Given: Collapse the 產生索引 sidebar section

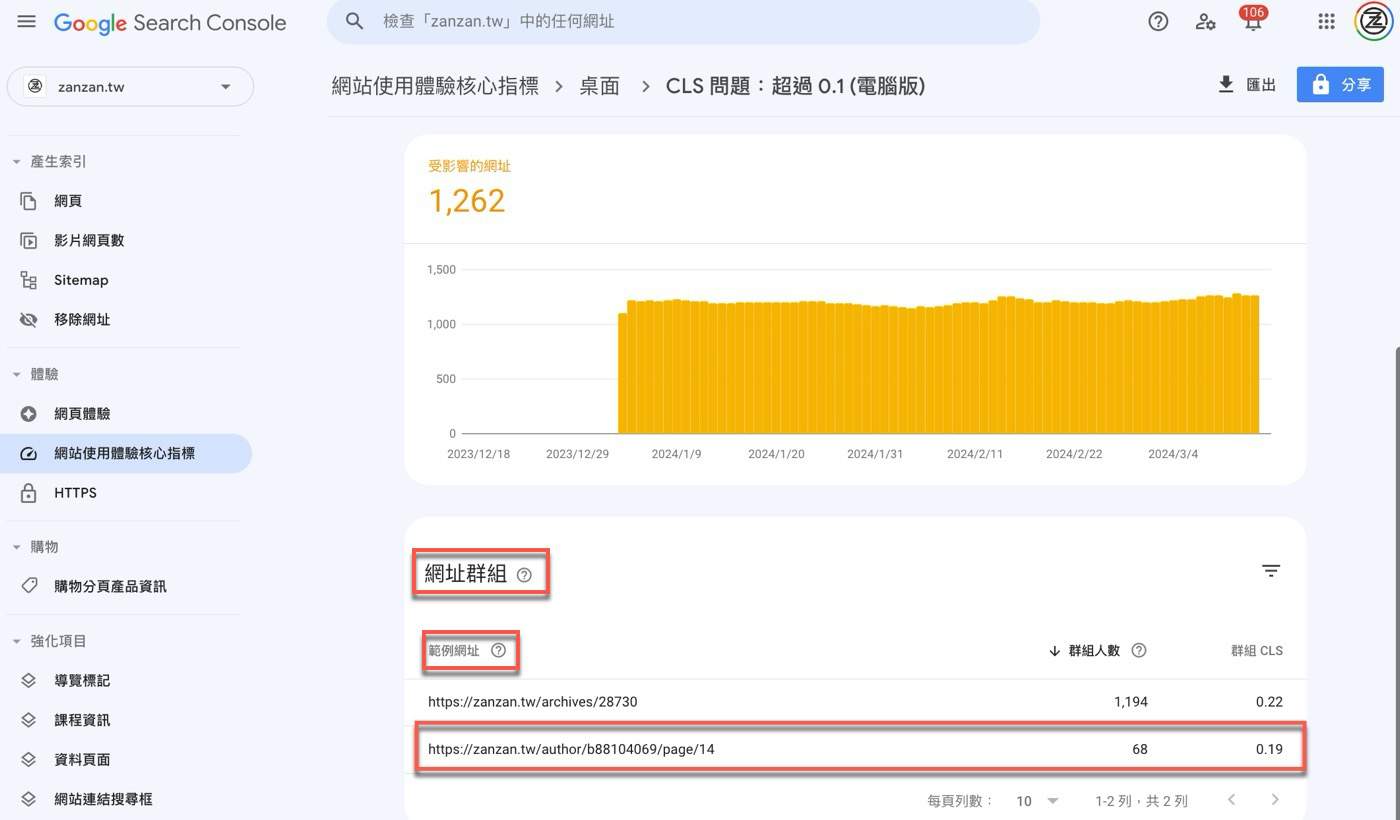Looking at the screenshot, I should (x=17, y=162).
